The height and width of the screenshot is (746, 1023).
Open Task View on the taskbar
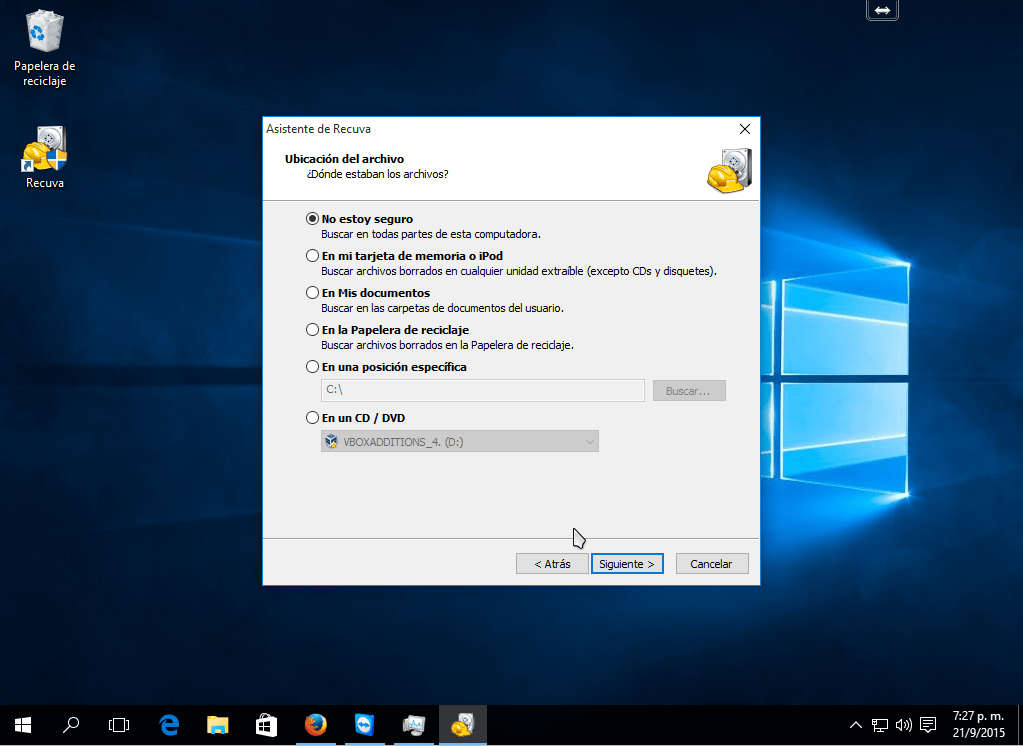[x=119, y=724]
